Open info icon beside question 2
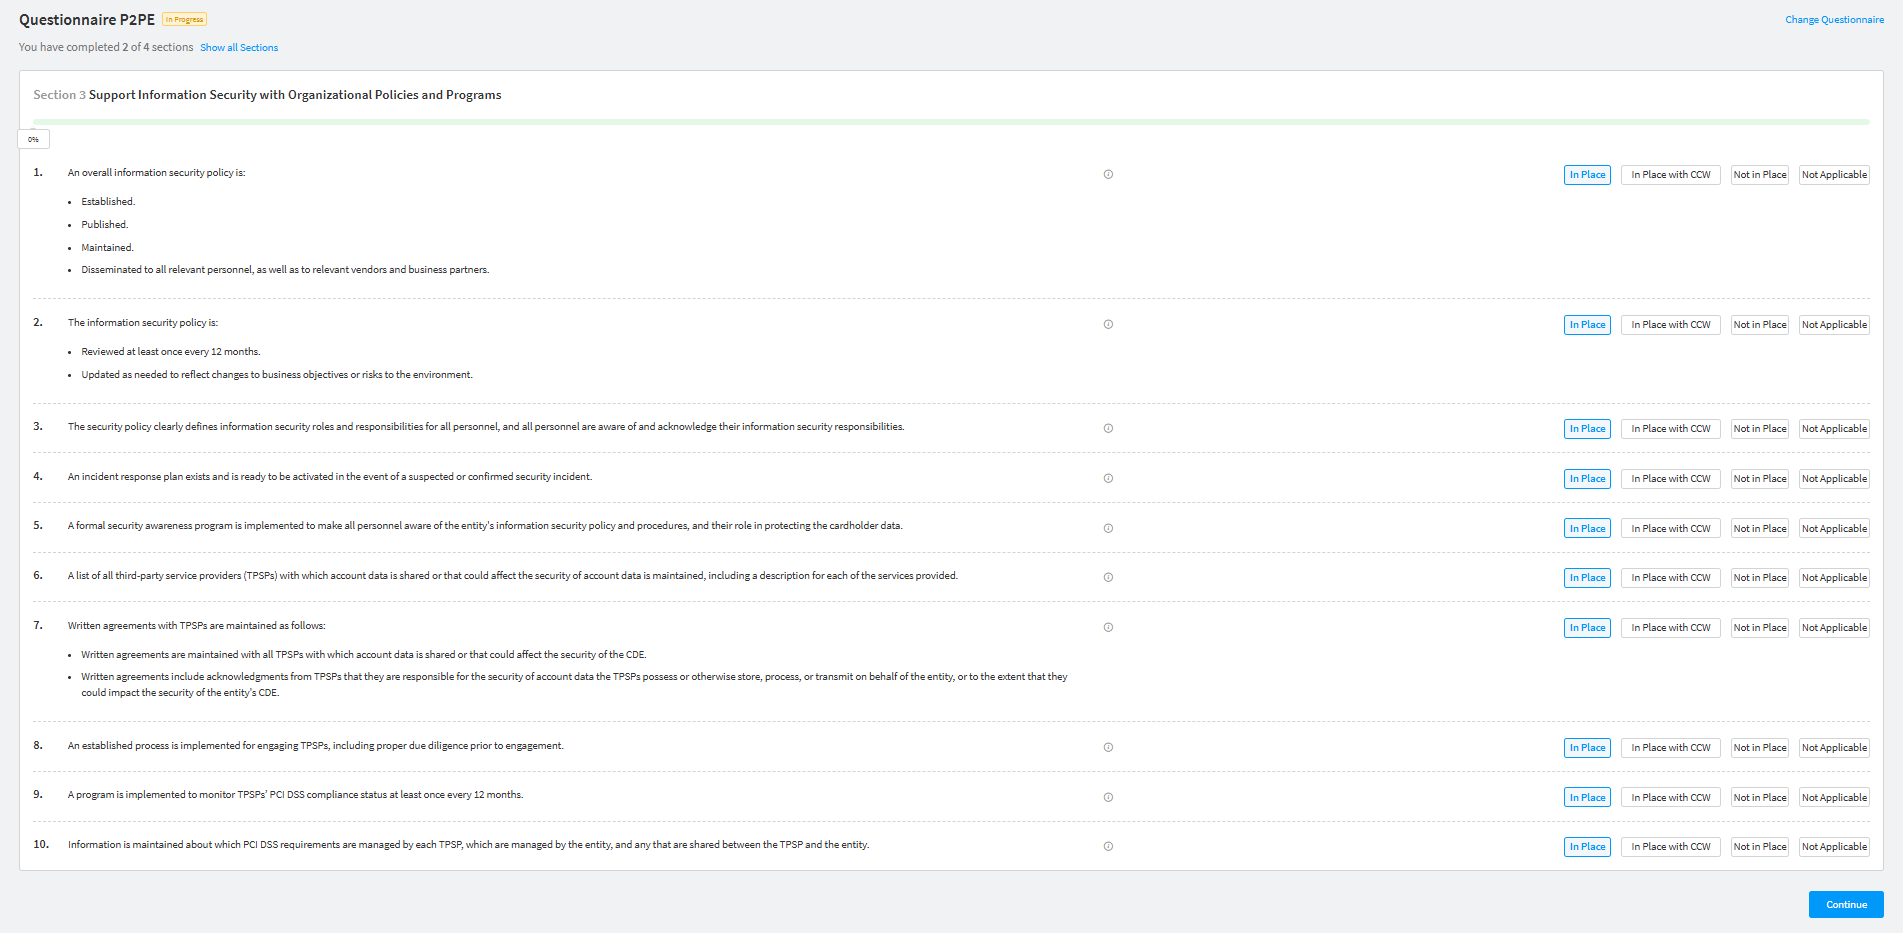 (x=1108, y=325)
